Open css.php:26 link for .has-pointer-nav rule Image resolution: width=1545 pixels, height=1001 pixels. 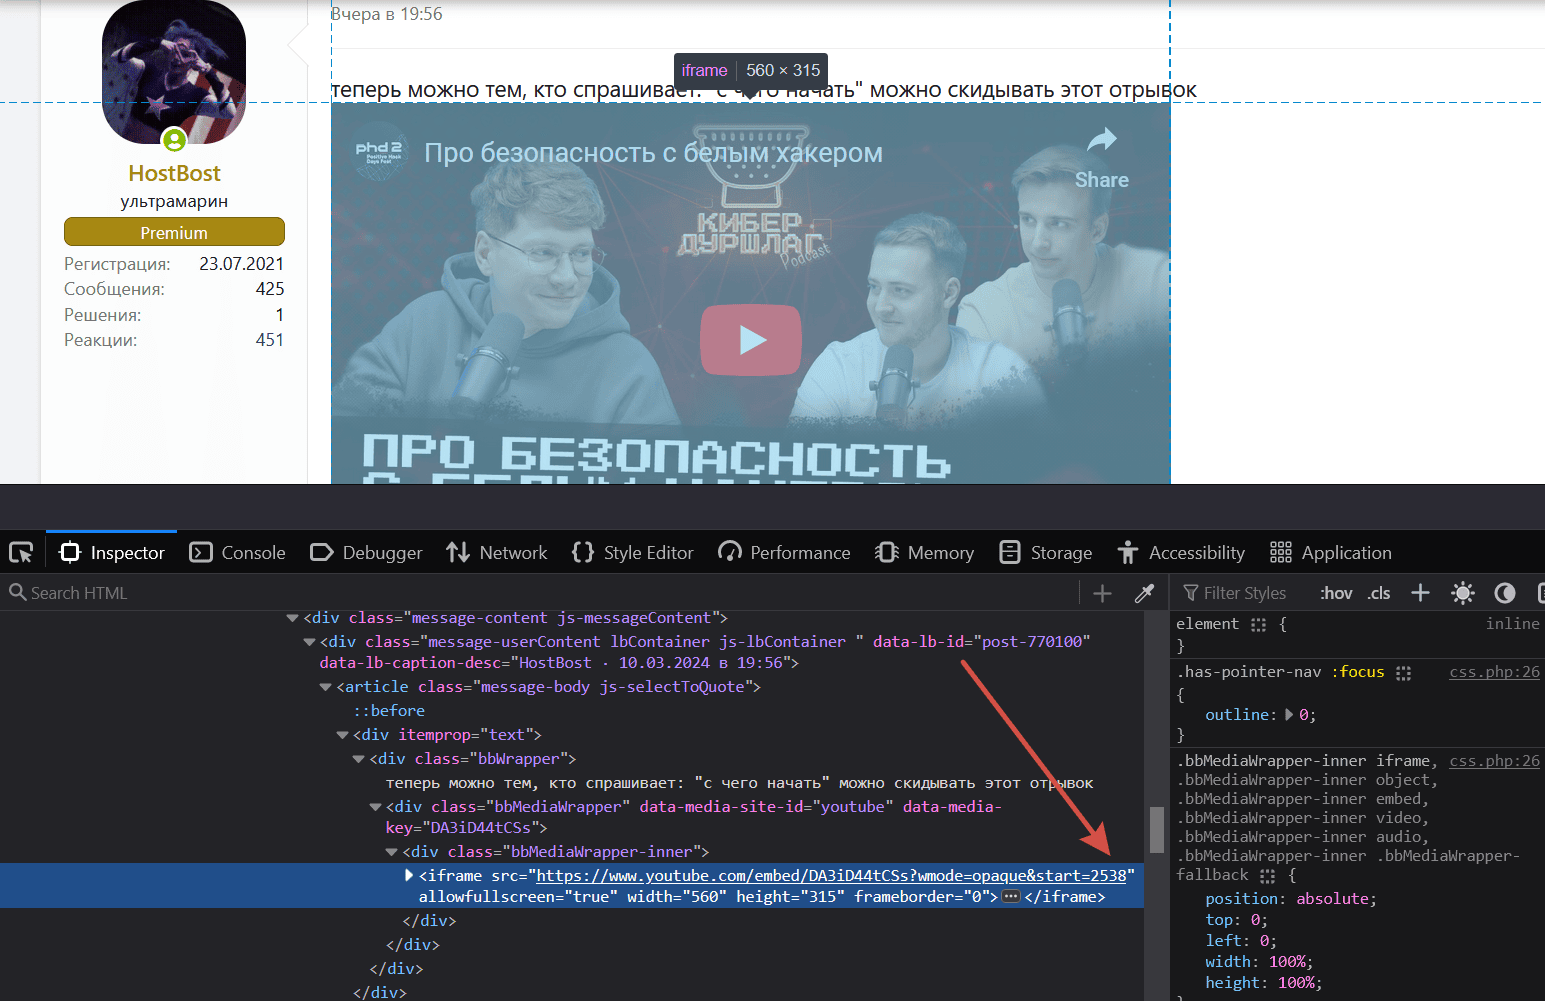point(1494,672)
